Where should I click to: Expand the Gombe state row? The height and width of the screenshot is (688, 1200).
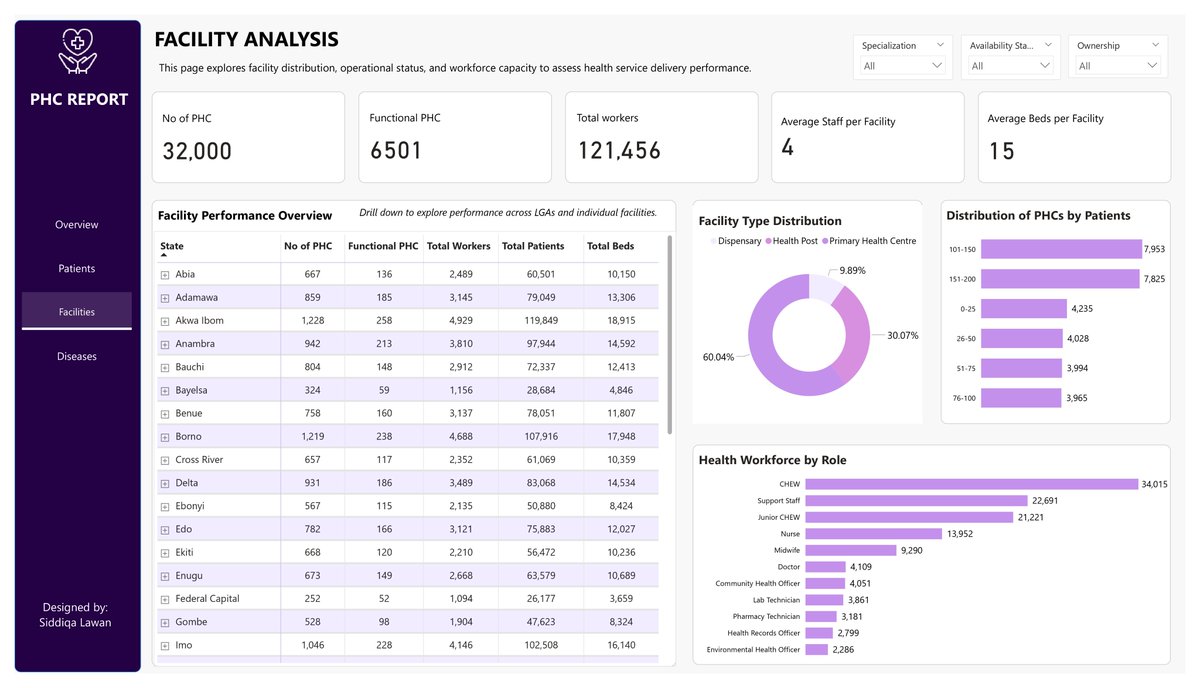(165, 622)
